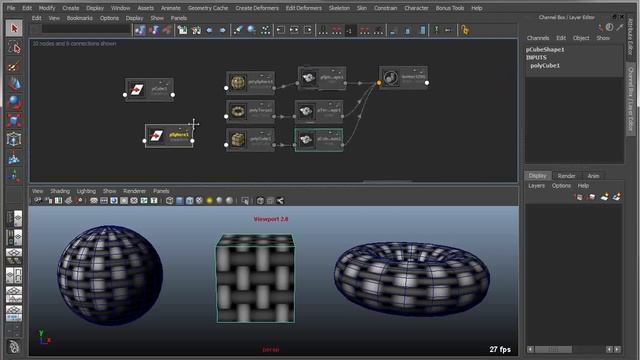
Task: Select the Scale tool icon
Action: (x=14, y=120)
